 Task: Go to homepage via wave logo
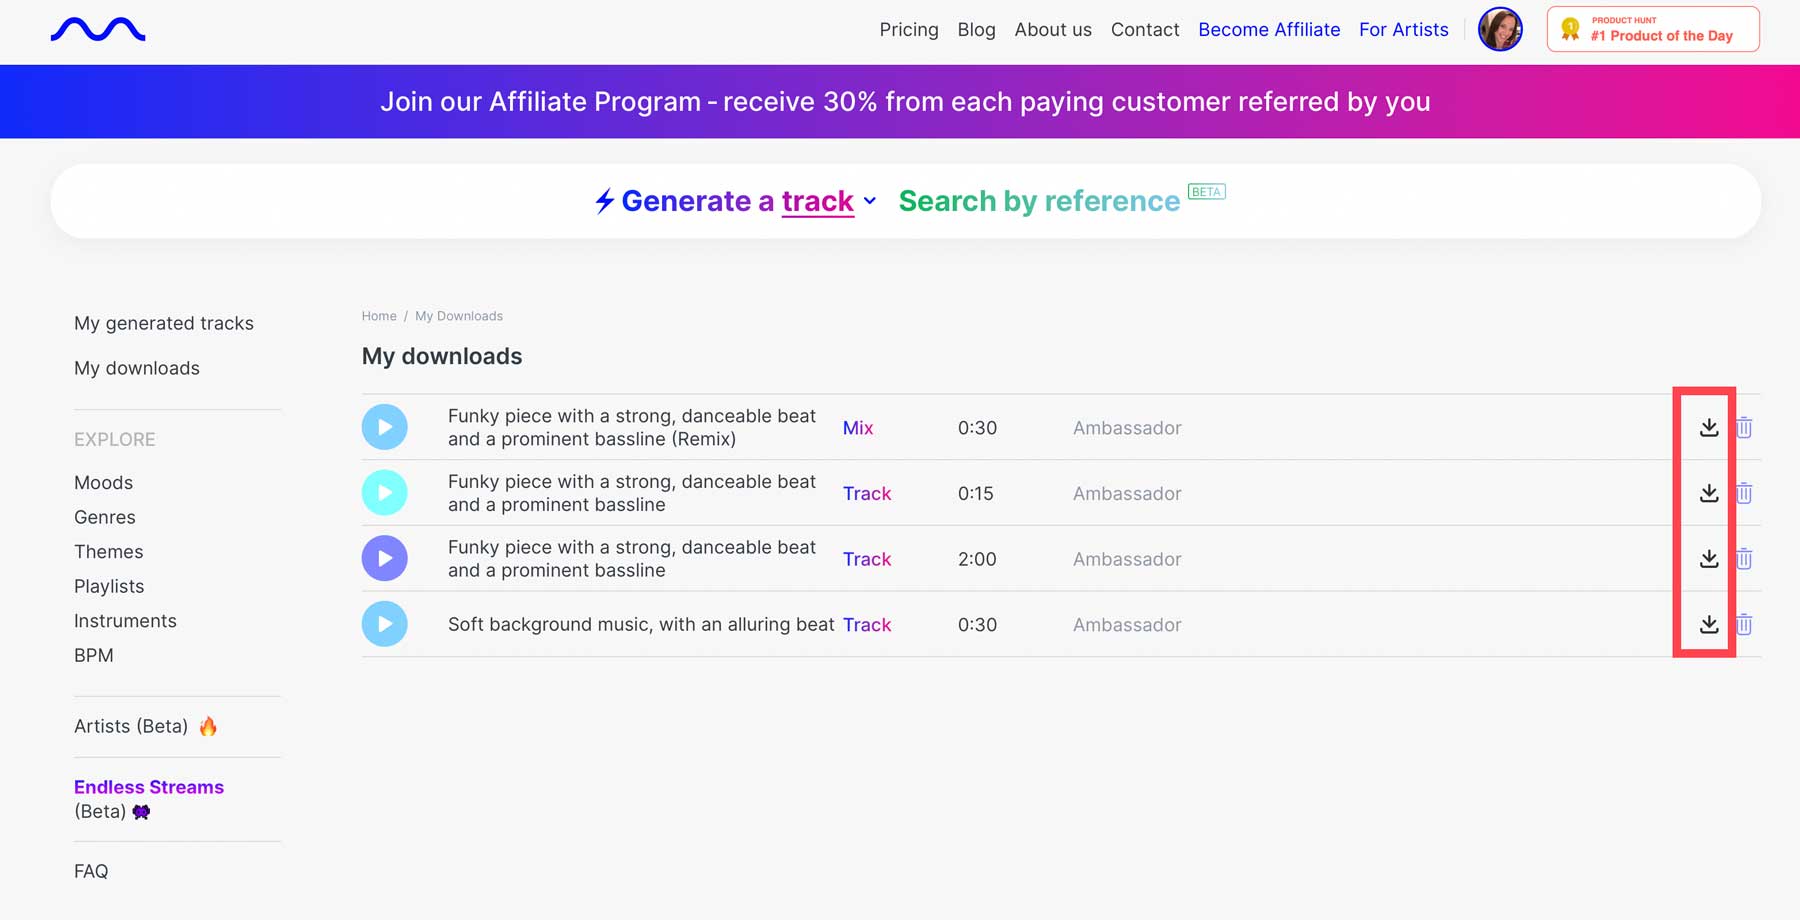98,30
